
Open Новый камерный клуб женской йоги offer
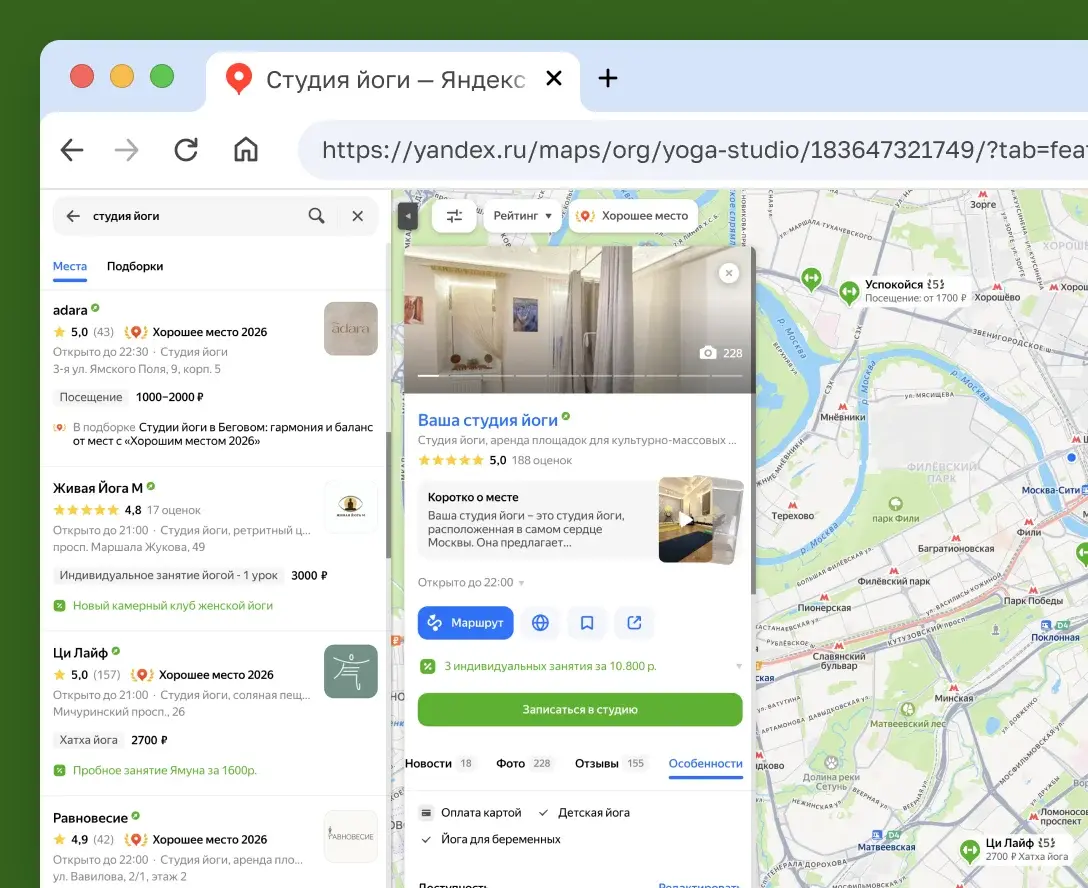pos(173,606)
